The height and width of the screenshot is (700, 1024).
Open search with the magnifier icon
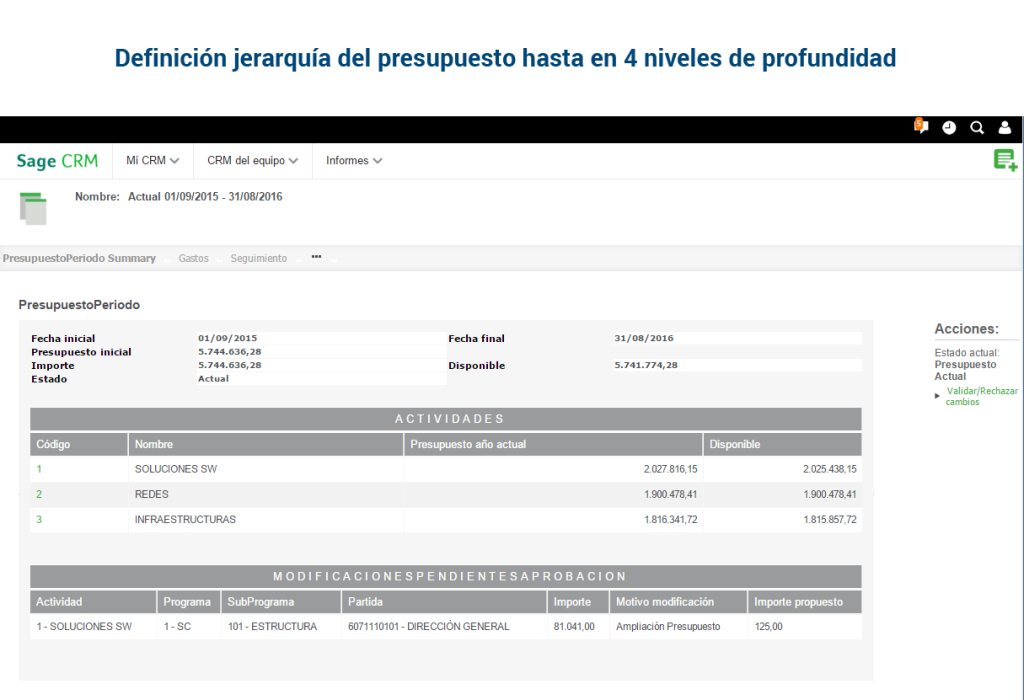click(x=977, y=127)
